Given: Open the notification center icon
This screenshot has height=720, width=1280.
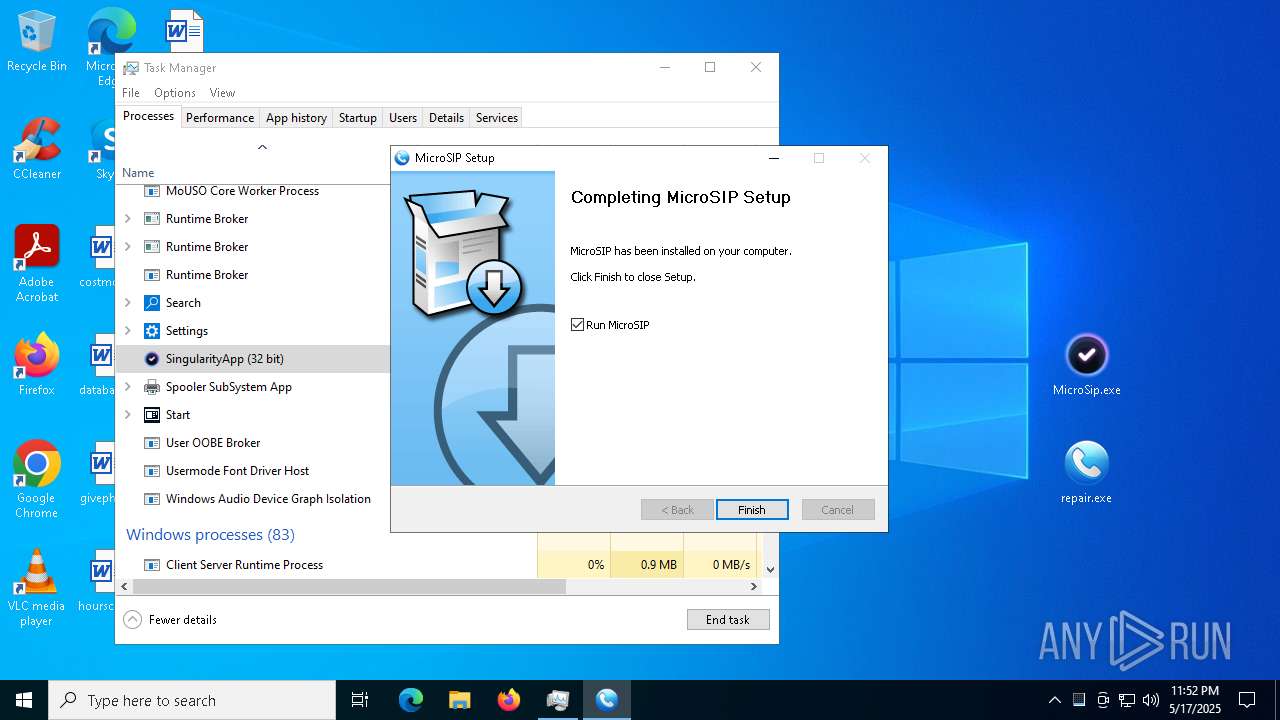Looking at the screenshot, I should pyautogui.click(x=1247, y=700).
